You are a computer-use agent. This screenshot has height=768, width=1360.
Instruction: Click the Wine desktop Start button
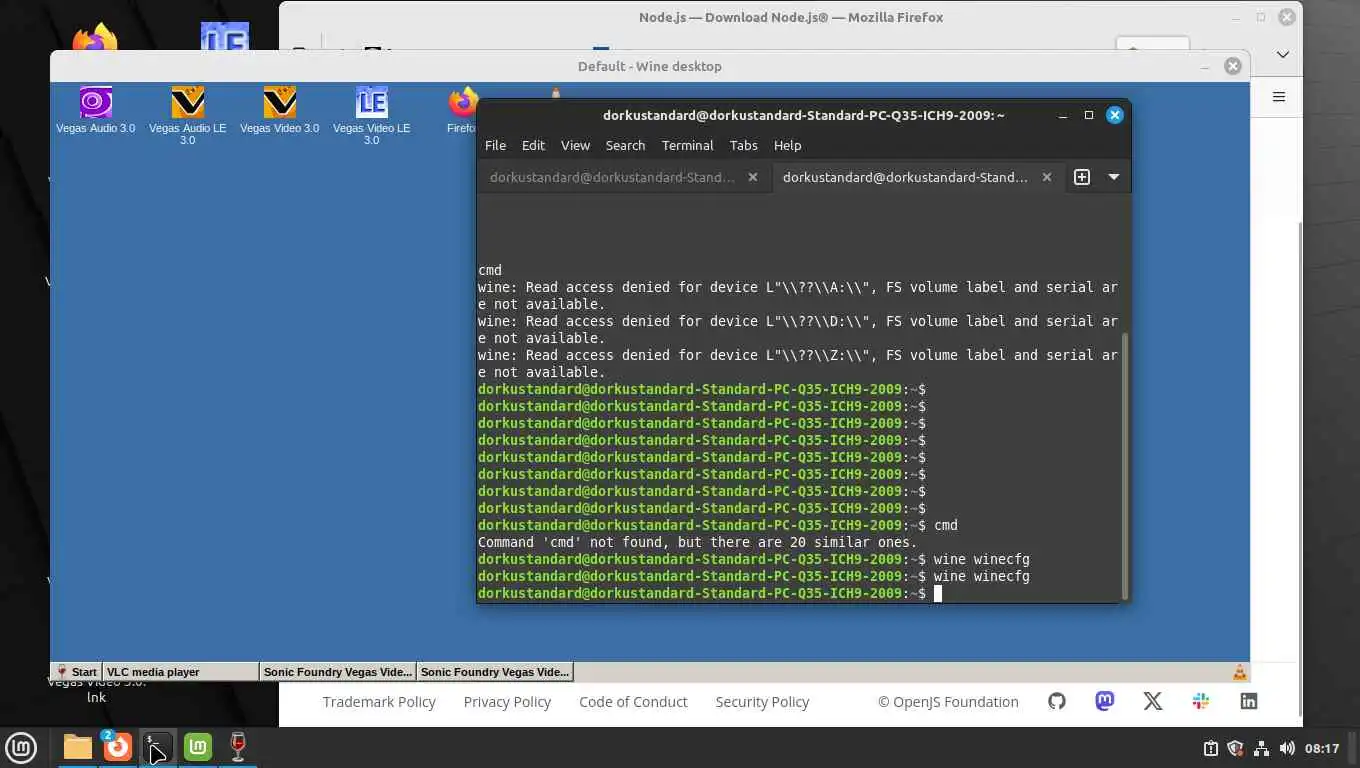pyautogui.click(x=77, y=672)
